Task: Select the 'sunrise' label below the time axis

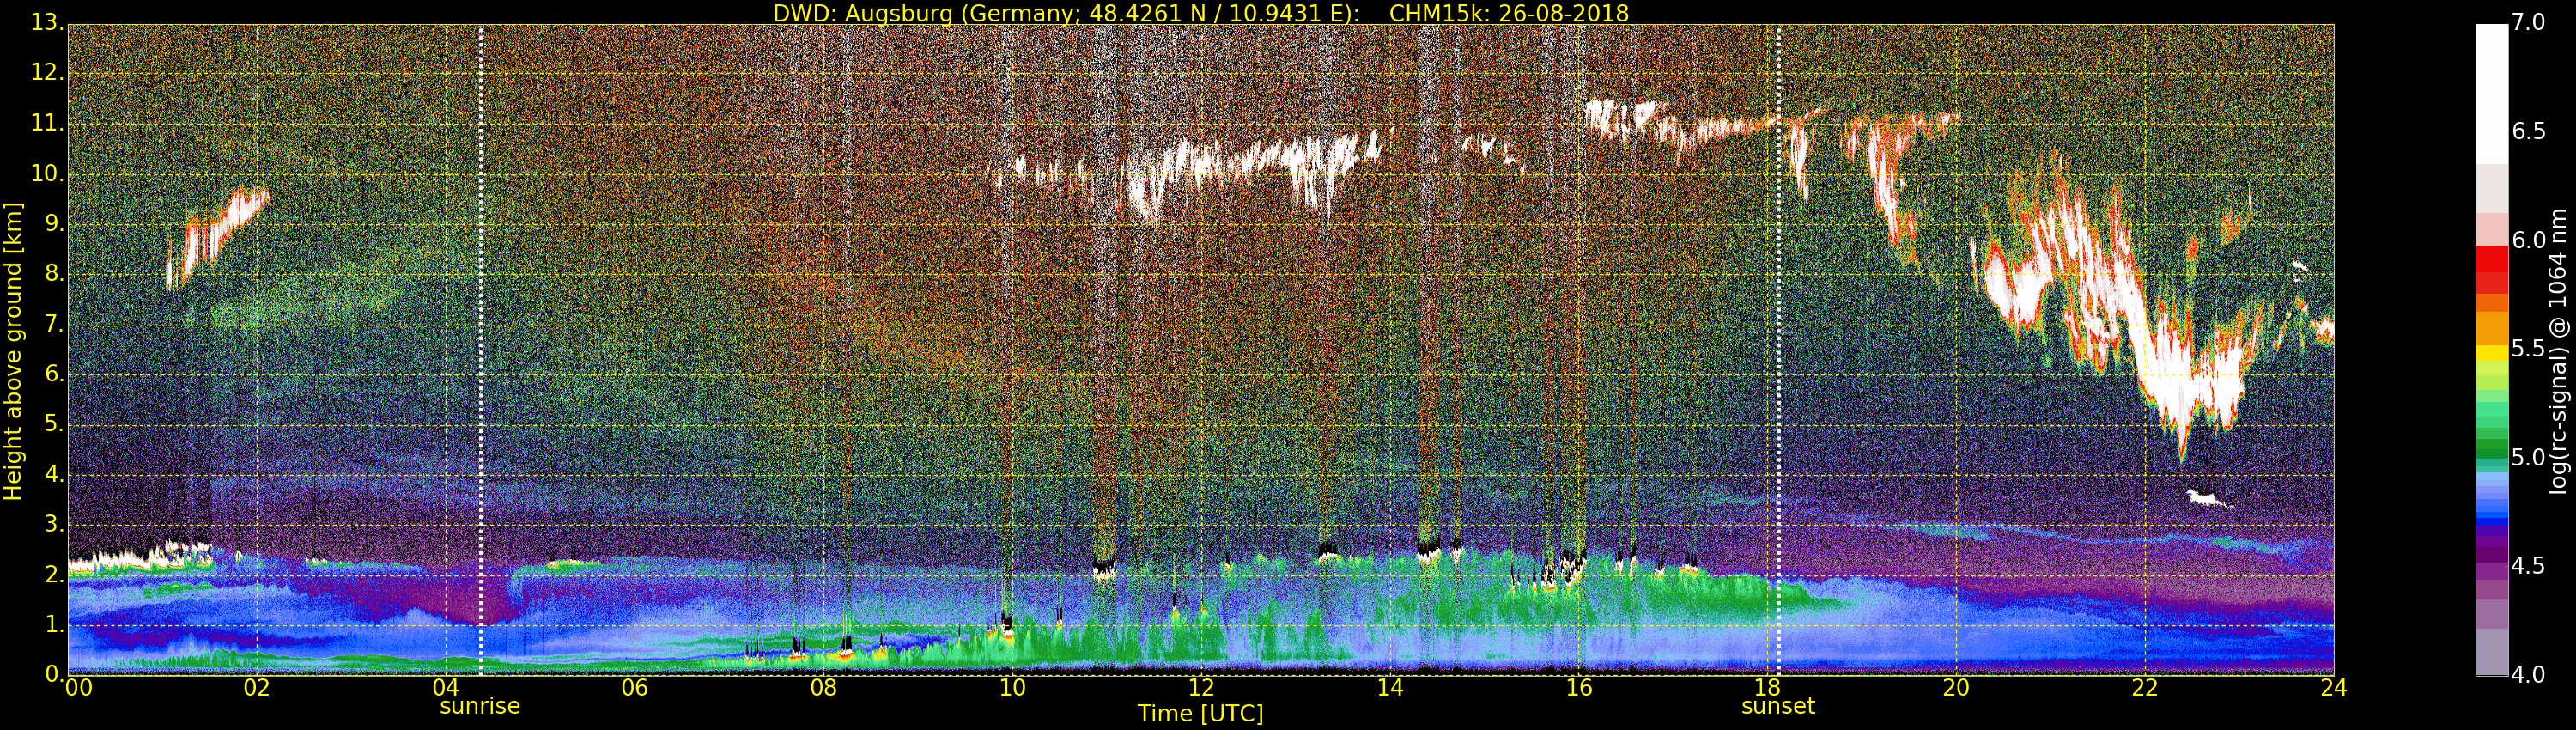Action: click(480, 706)
